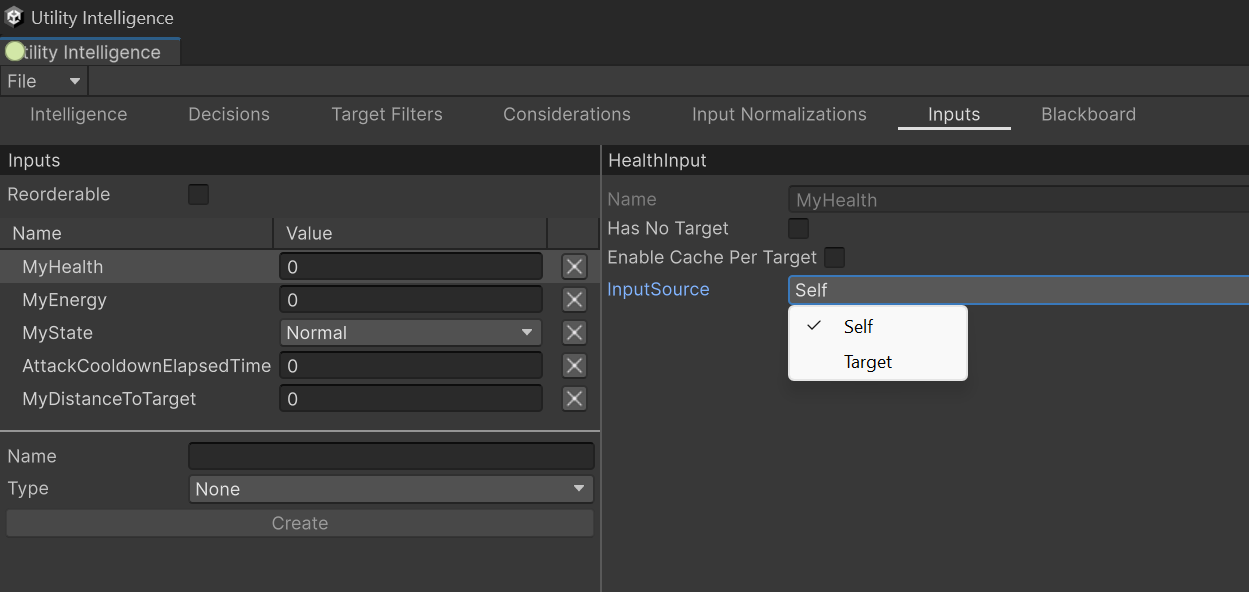Click the HealthInput panel header

click(x=926, y=160)
